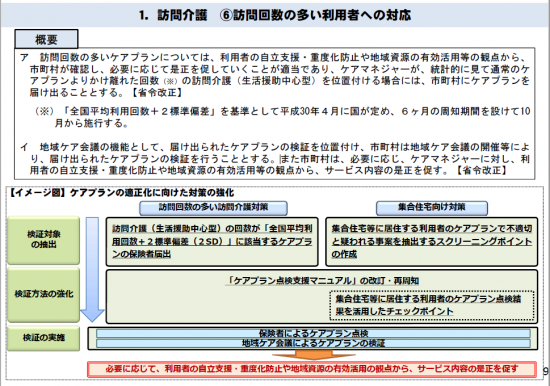This screenshot has width=550, height=386.
Task: Click the slide title '1. 訪問介護 ⑥訪問回数の多い利用者への対応'
Action: pos(275,15)
